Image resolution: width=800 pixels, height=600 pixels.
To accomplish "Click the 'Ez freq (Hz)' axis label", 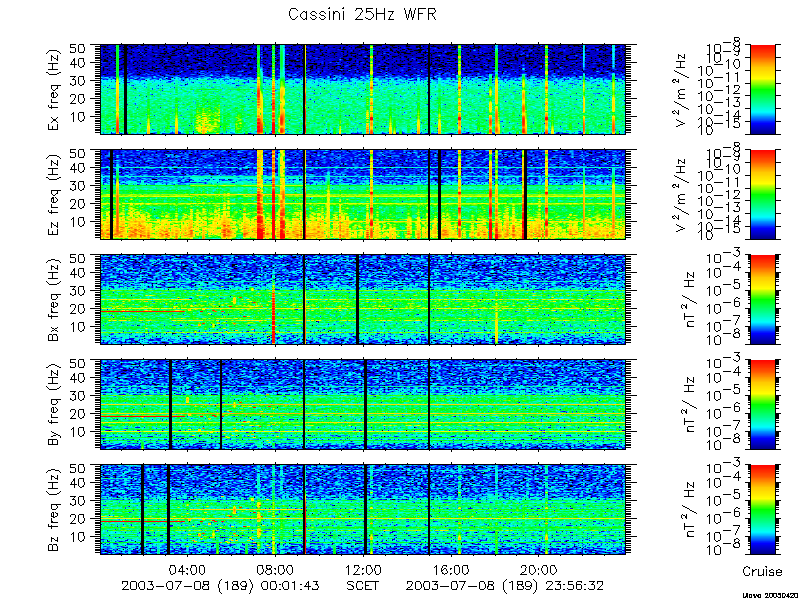I will click(55, 195).
